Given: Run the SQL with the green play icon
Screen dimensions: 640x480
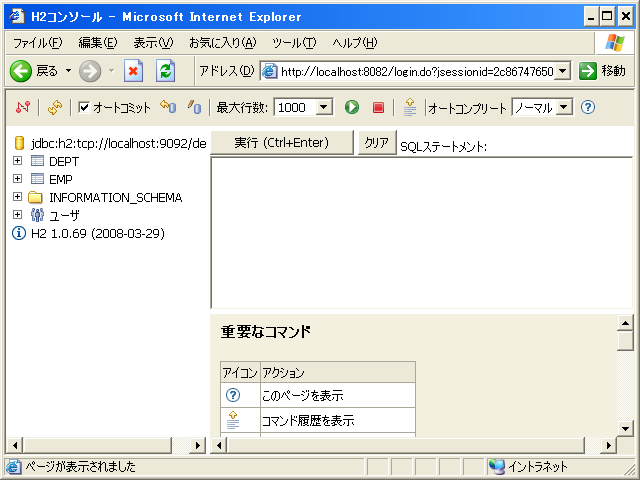Looking at the screenshot, I should 352,107.
